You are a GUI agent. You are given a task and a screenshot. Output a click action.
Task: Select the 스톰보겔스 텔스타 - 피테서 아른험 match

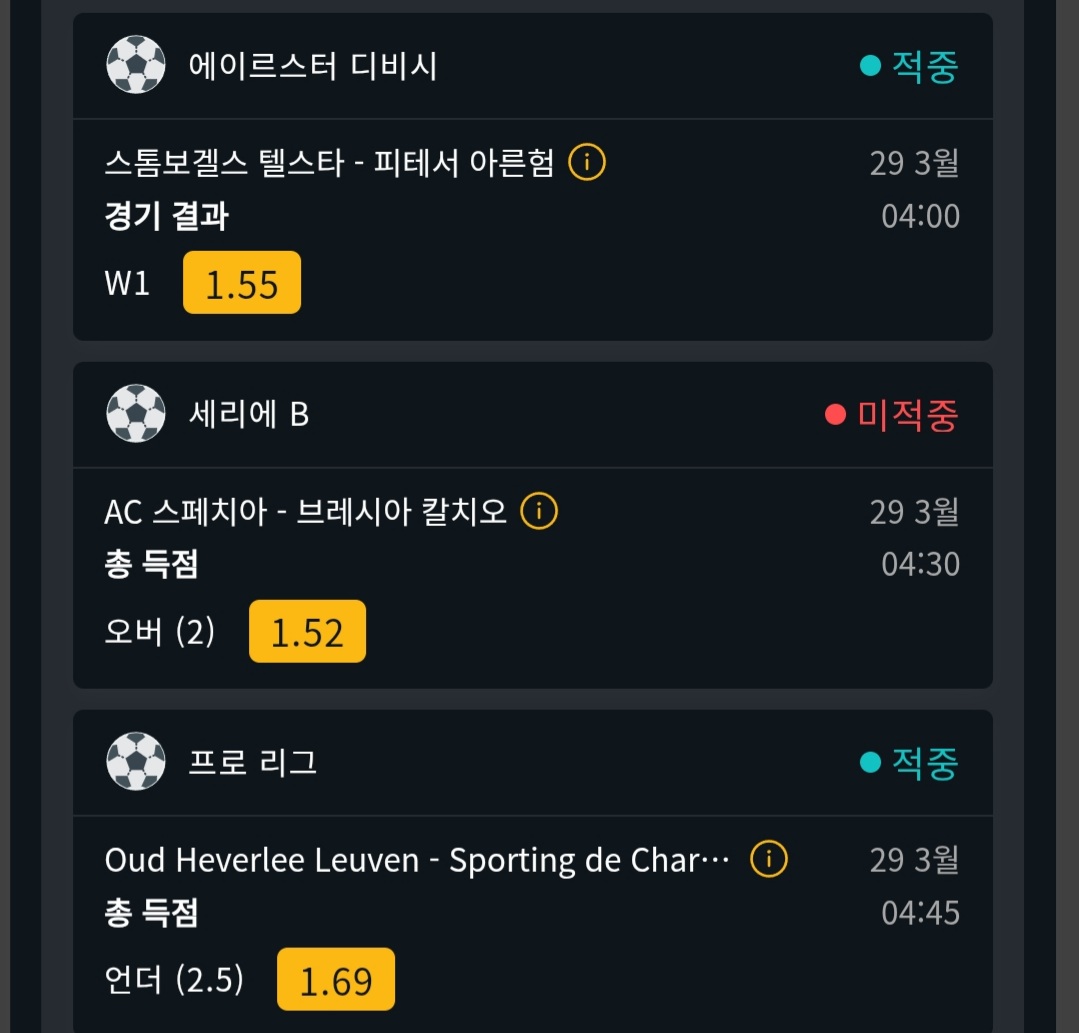329,163
